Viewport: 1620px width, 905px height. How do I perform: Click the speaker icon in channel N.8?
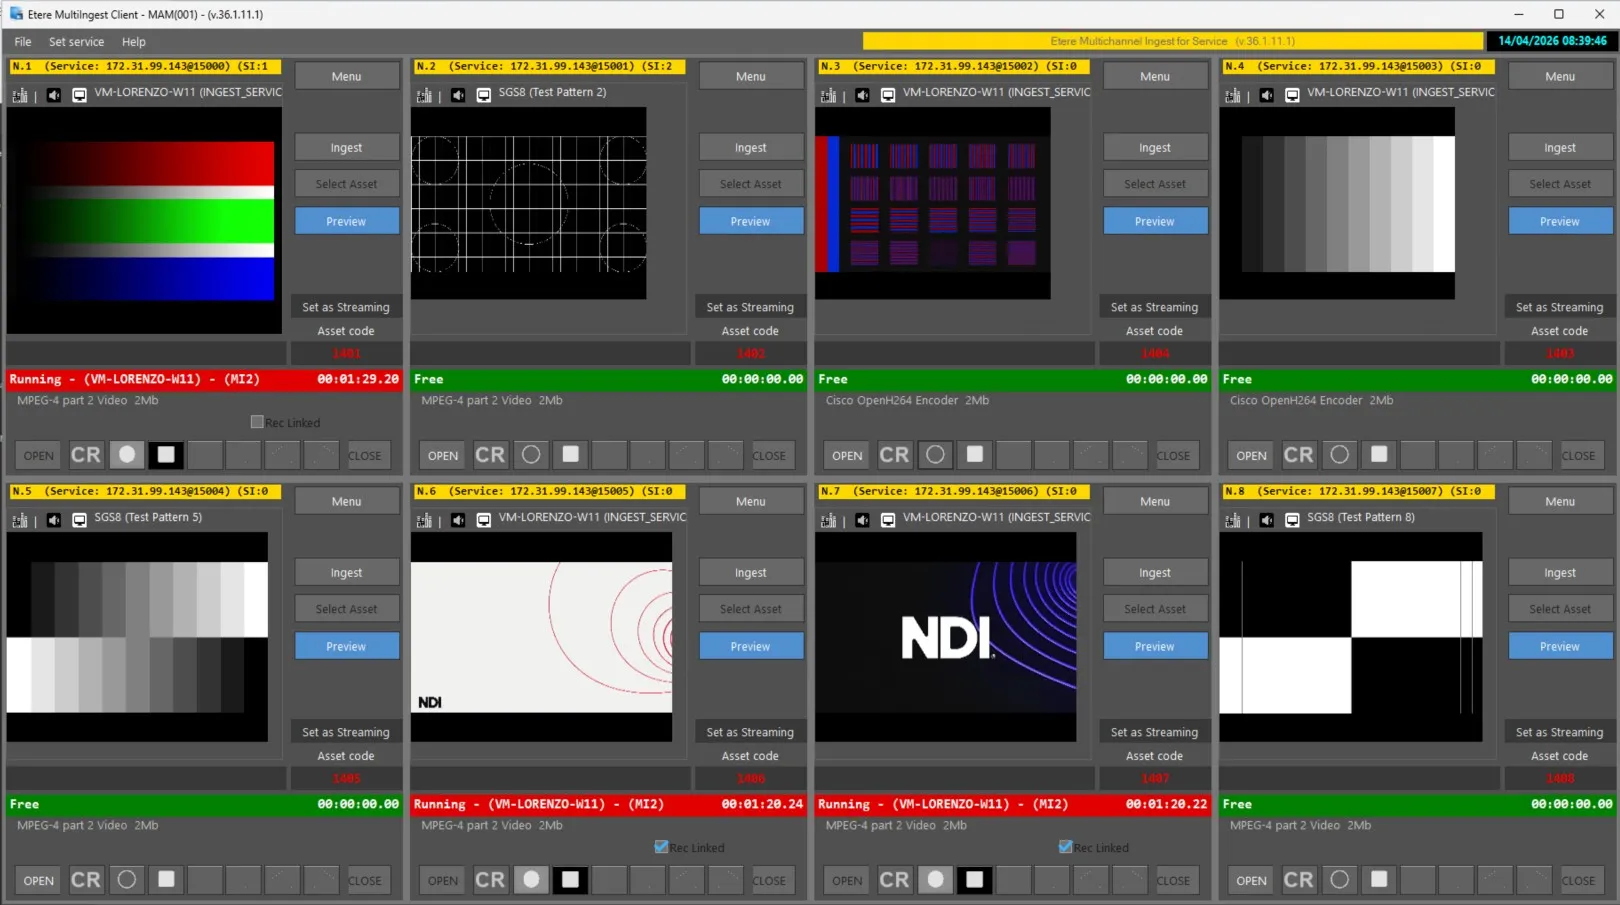click(1267, 520)
